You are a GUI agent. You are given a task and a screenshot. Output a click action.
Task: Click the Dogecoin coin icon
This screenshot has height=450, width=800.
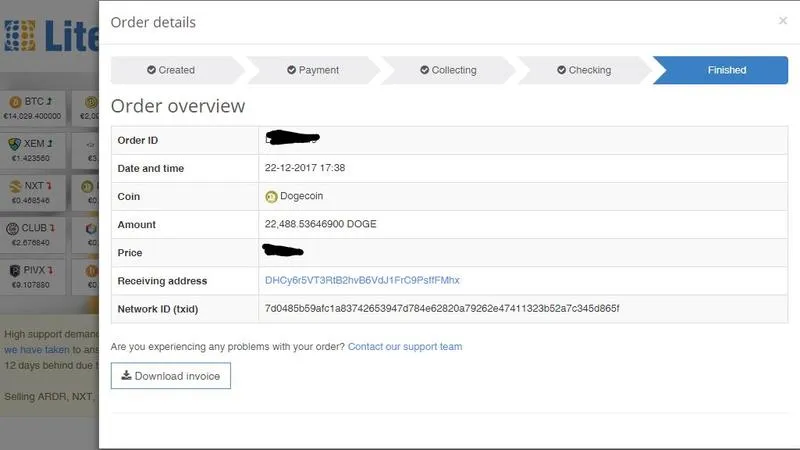(x=271, y=196)
